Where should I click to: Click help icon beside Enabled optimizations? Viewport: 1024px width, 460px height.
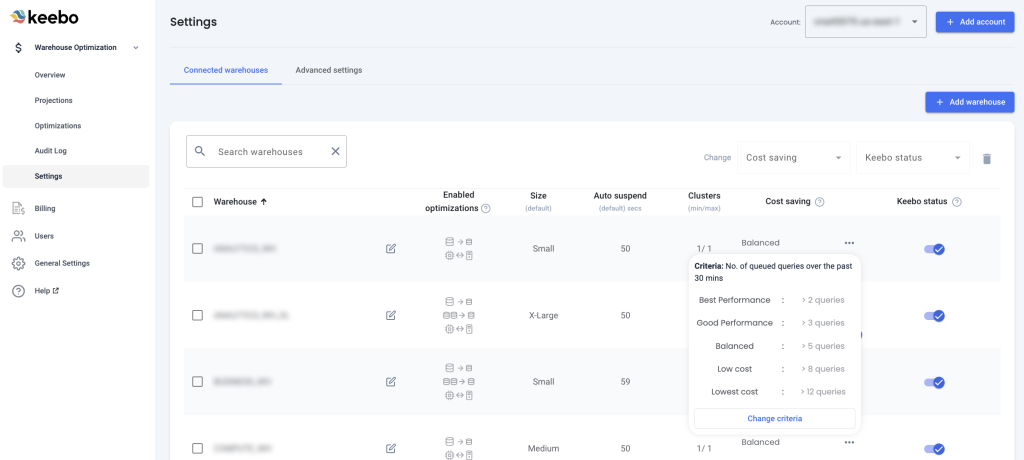click(485, 209)
